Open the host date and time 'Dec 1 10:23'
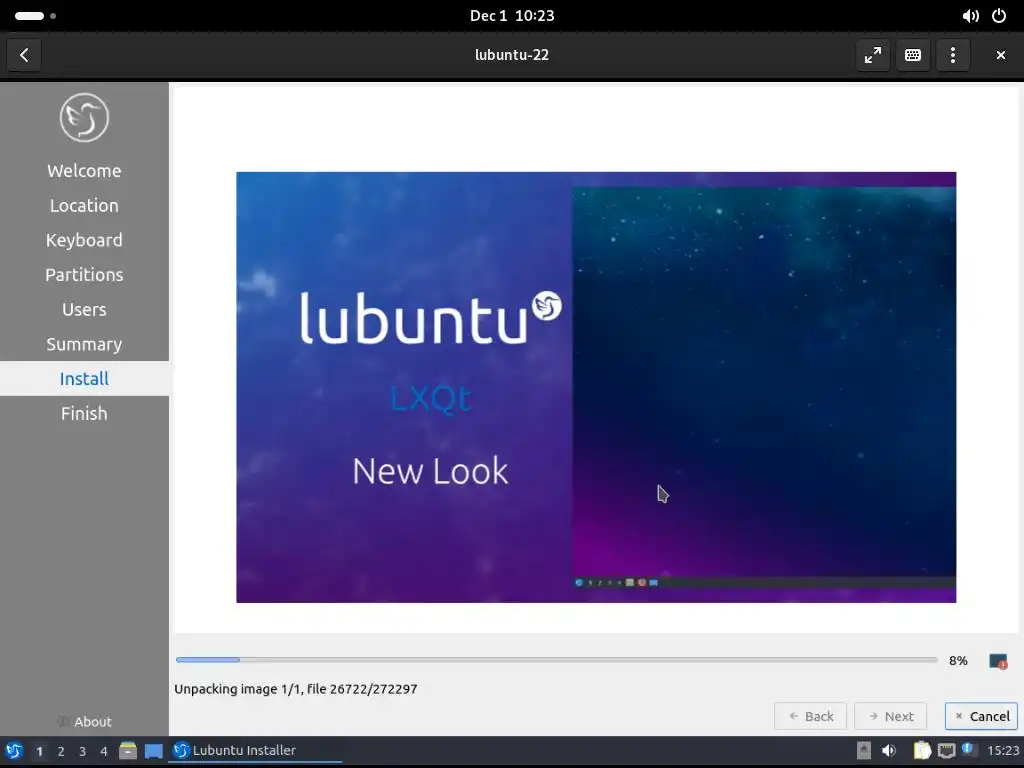The height and width of the screenshot is (768, 1024). click(512, 16)
